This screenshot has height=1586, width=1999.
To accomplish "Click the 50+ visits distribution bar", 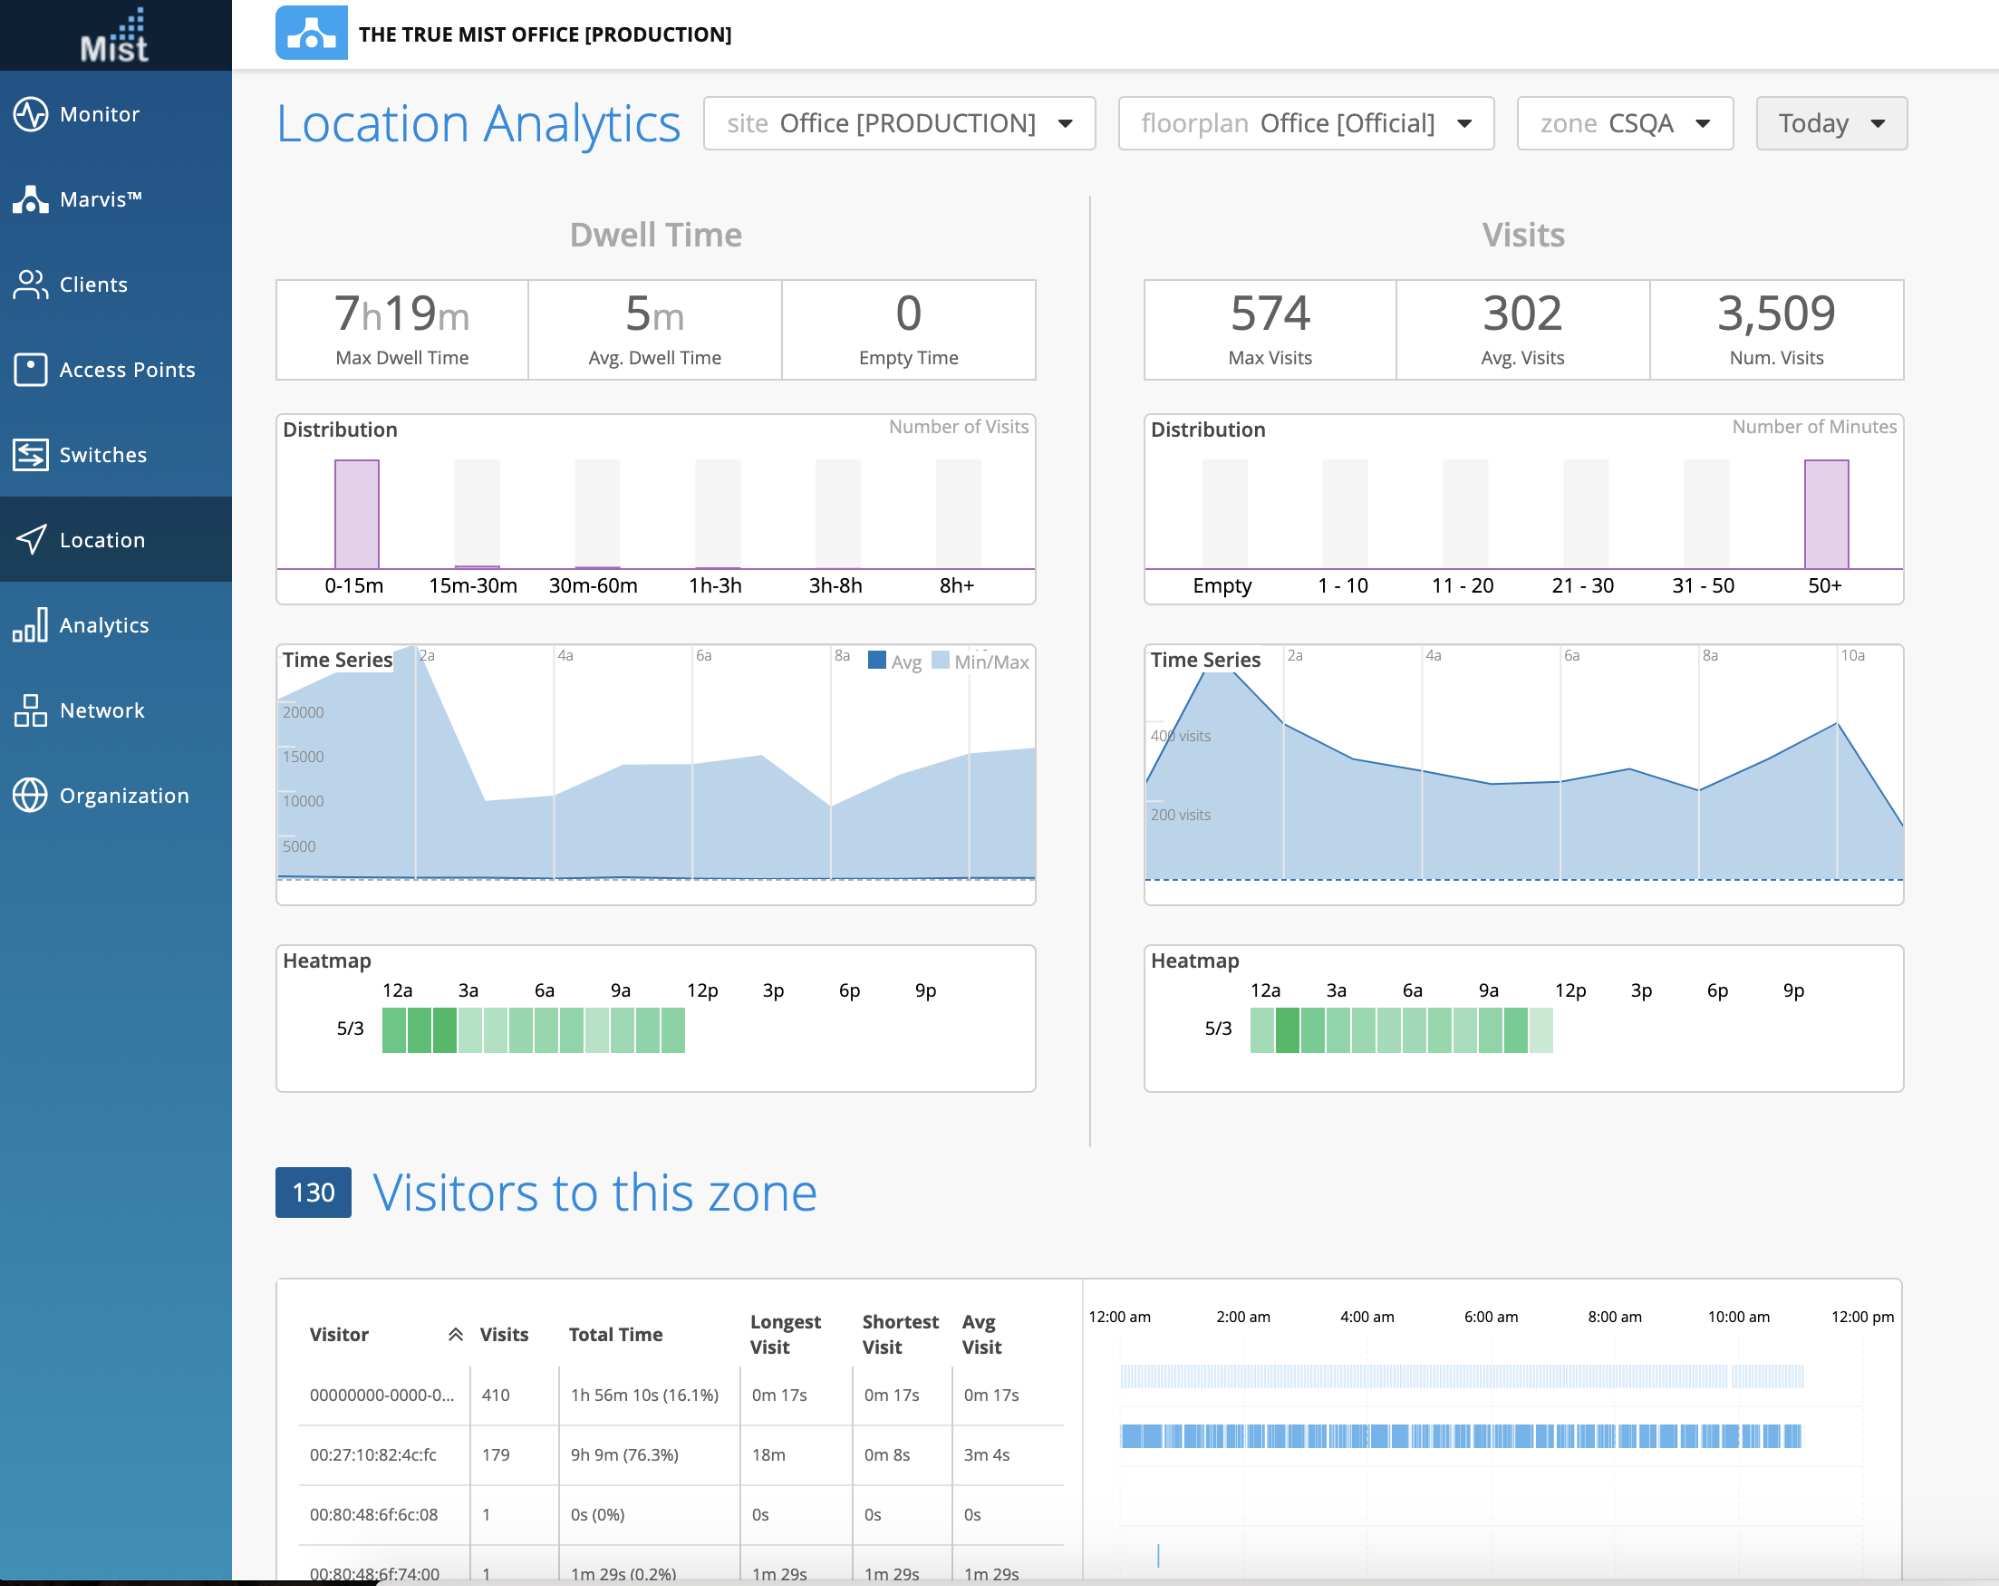I will [1825, 514].
